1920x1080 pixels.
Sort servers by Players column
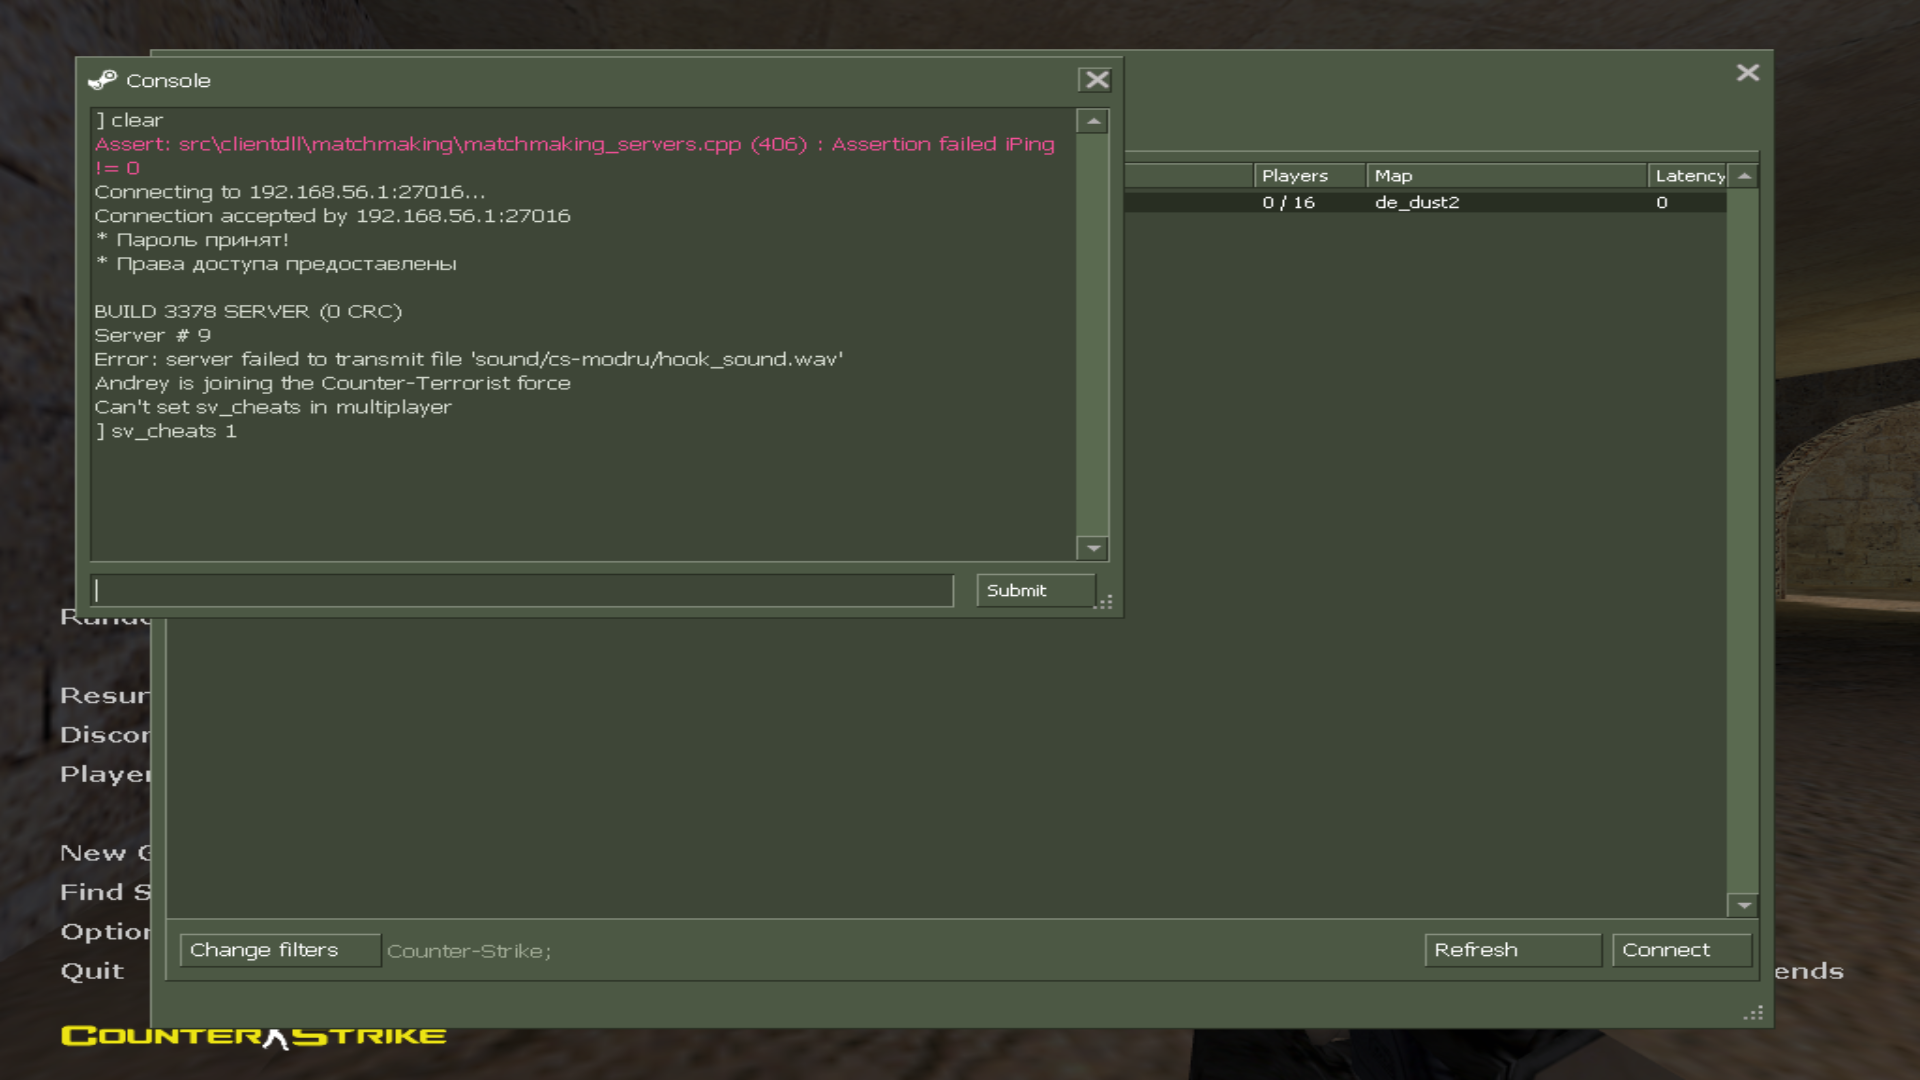(x=1310, y=176)
